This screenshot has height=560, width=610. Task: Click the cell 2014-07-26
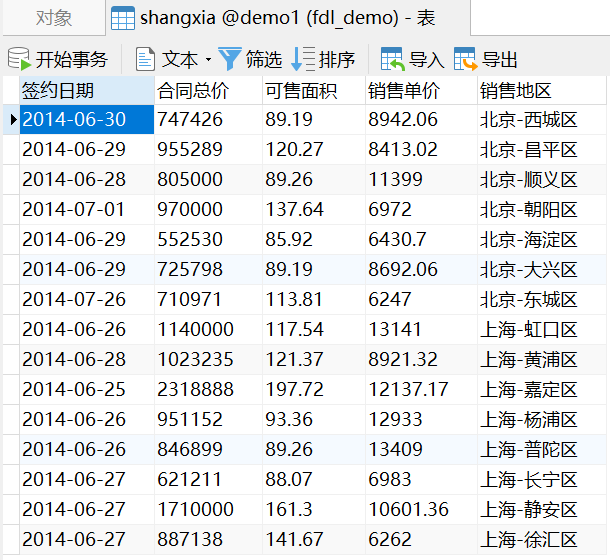pyautogui.click(x=87, y=299)
